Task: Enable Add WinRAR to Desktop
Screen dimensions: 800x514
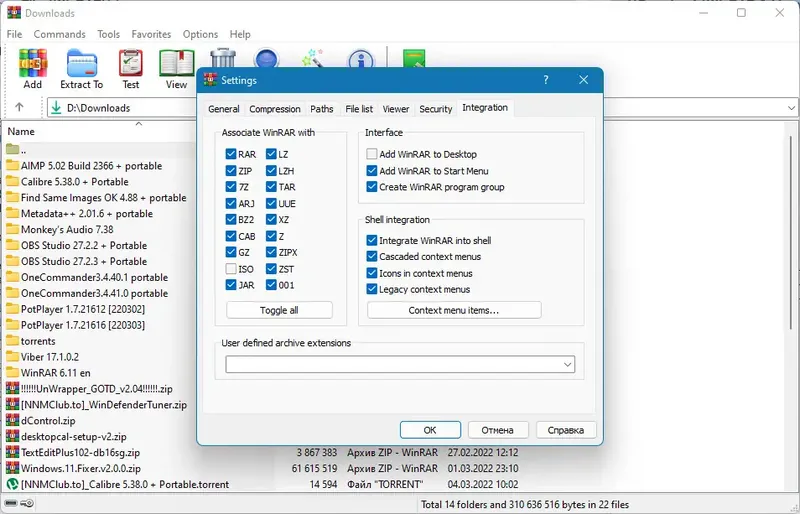Action: (371, 154)
